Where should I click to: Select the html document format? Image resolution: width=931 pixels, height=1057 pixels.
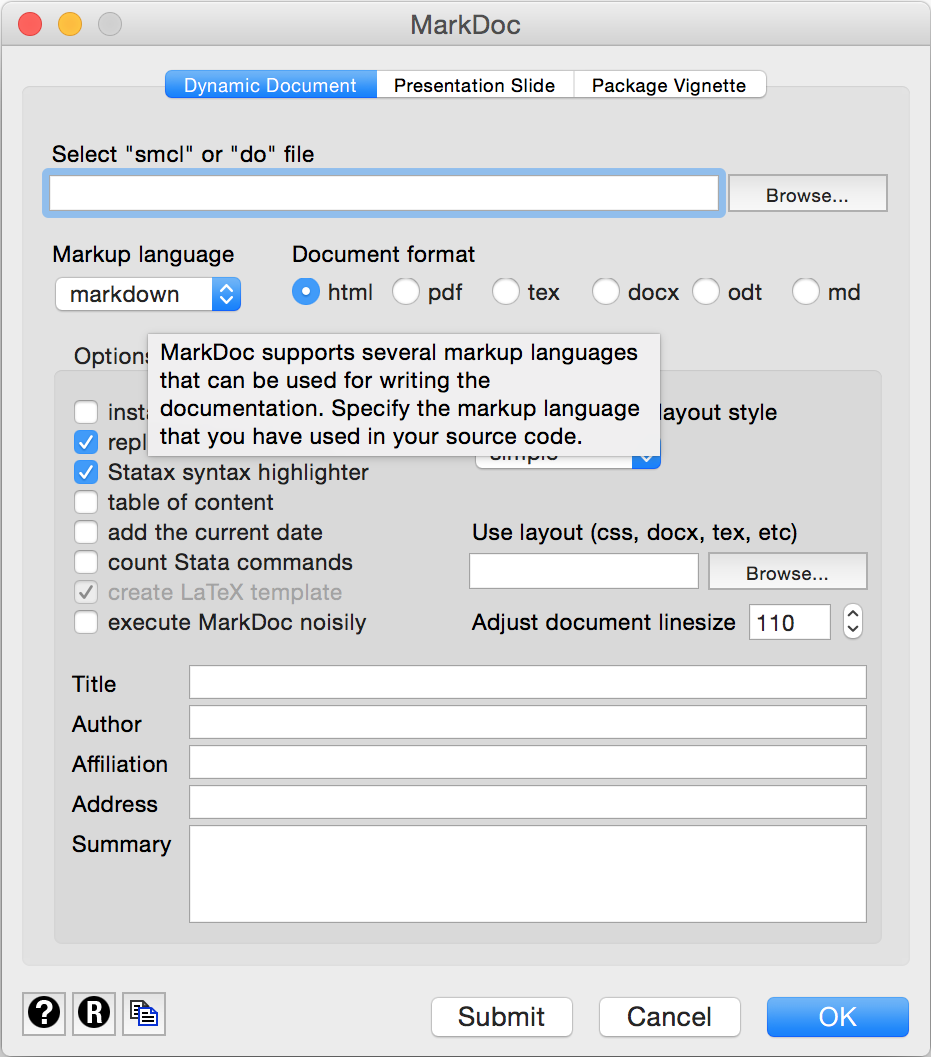coord(306,292)
